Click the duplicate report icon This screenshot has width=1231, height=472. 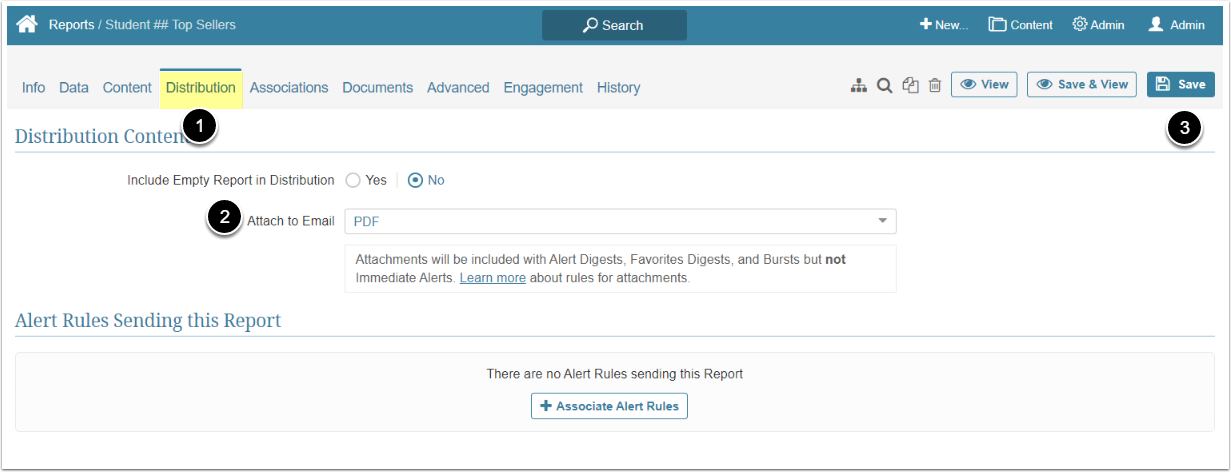[910, 86]
